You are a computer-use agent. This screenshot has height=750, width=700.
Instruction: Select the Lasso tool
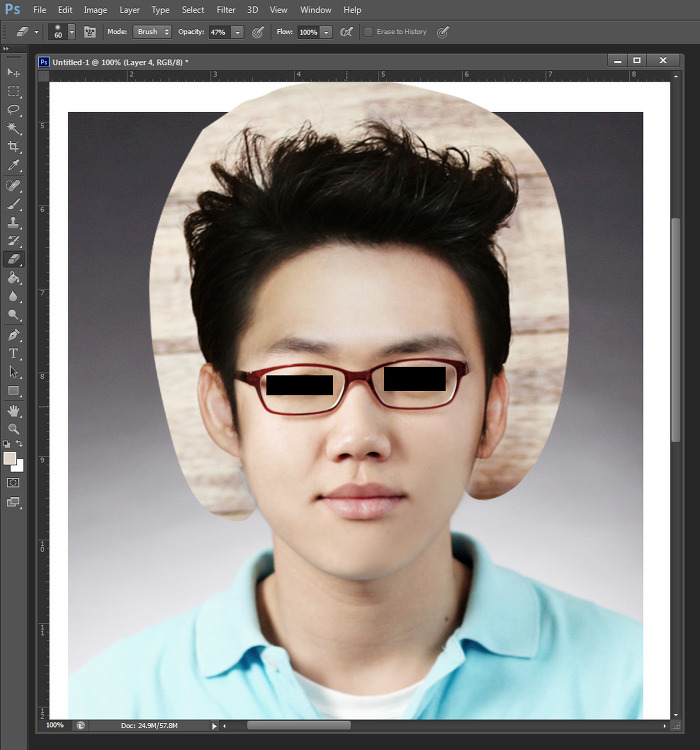13,110
